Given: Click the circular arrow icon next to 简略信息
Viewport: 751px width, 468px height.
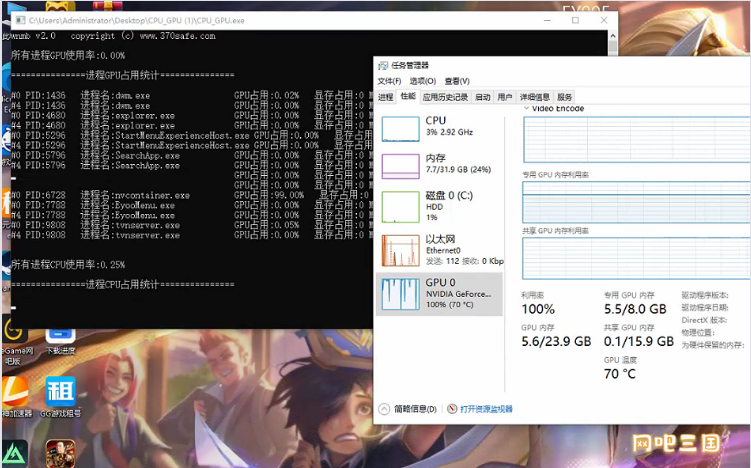Looking at the screenshot, I should point(384,409).
